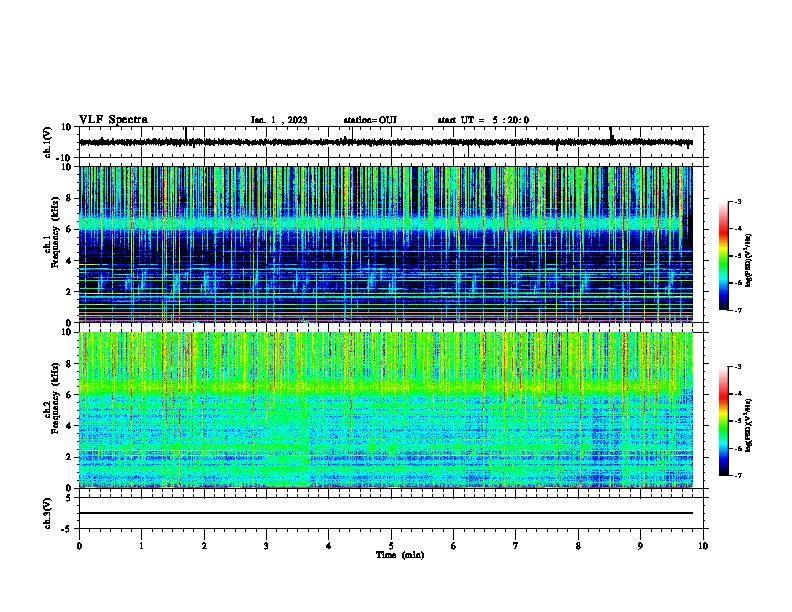The height and width of the screenshot is (612, 792).
Task: Click the "5" tick of ch.3(V) axis
Action: tap(69, 498)
